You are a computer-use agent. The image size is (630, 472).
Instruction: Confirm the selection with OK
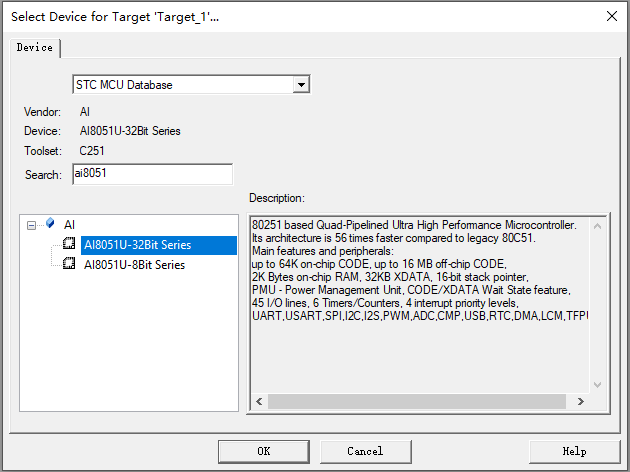pyautogui.click(x=264, y=452)
